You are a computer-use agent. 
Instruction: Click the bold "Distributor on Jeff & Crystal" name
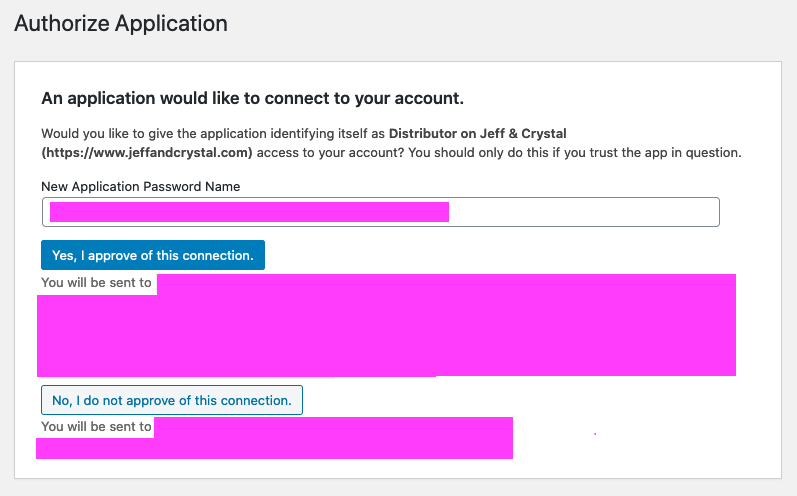click(x=477, y=134)
